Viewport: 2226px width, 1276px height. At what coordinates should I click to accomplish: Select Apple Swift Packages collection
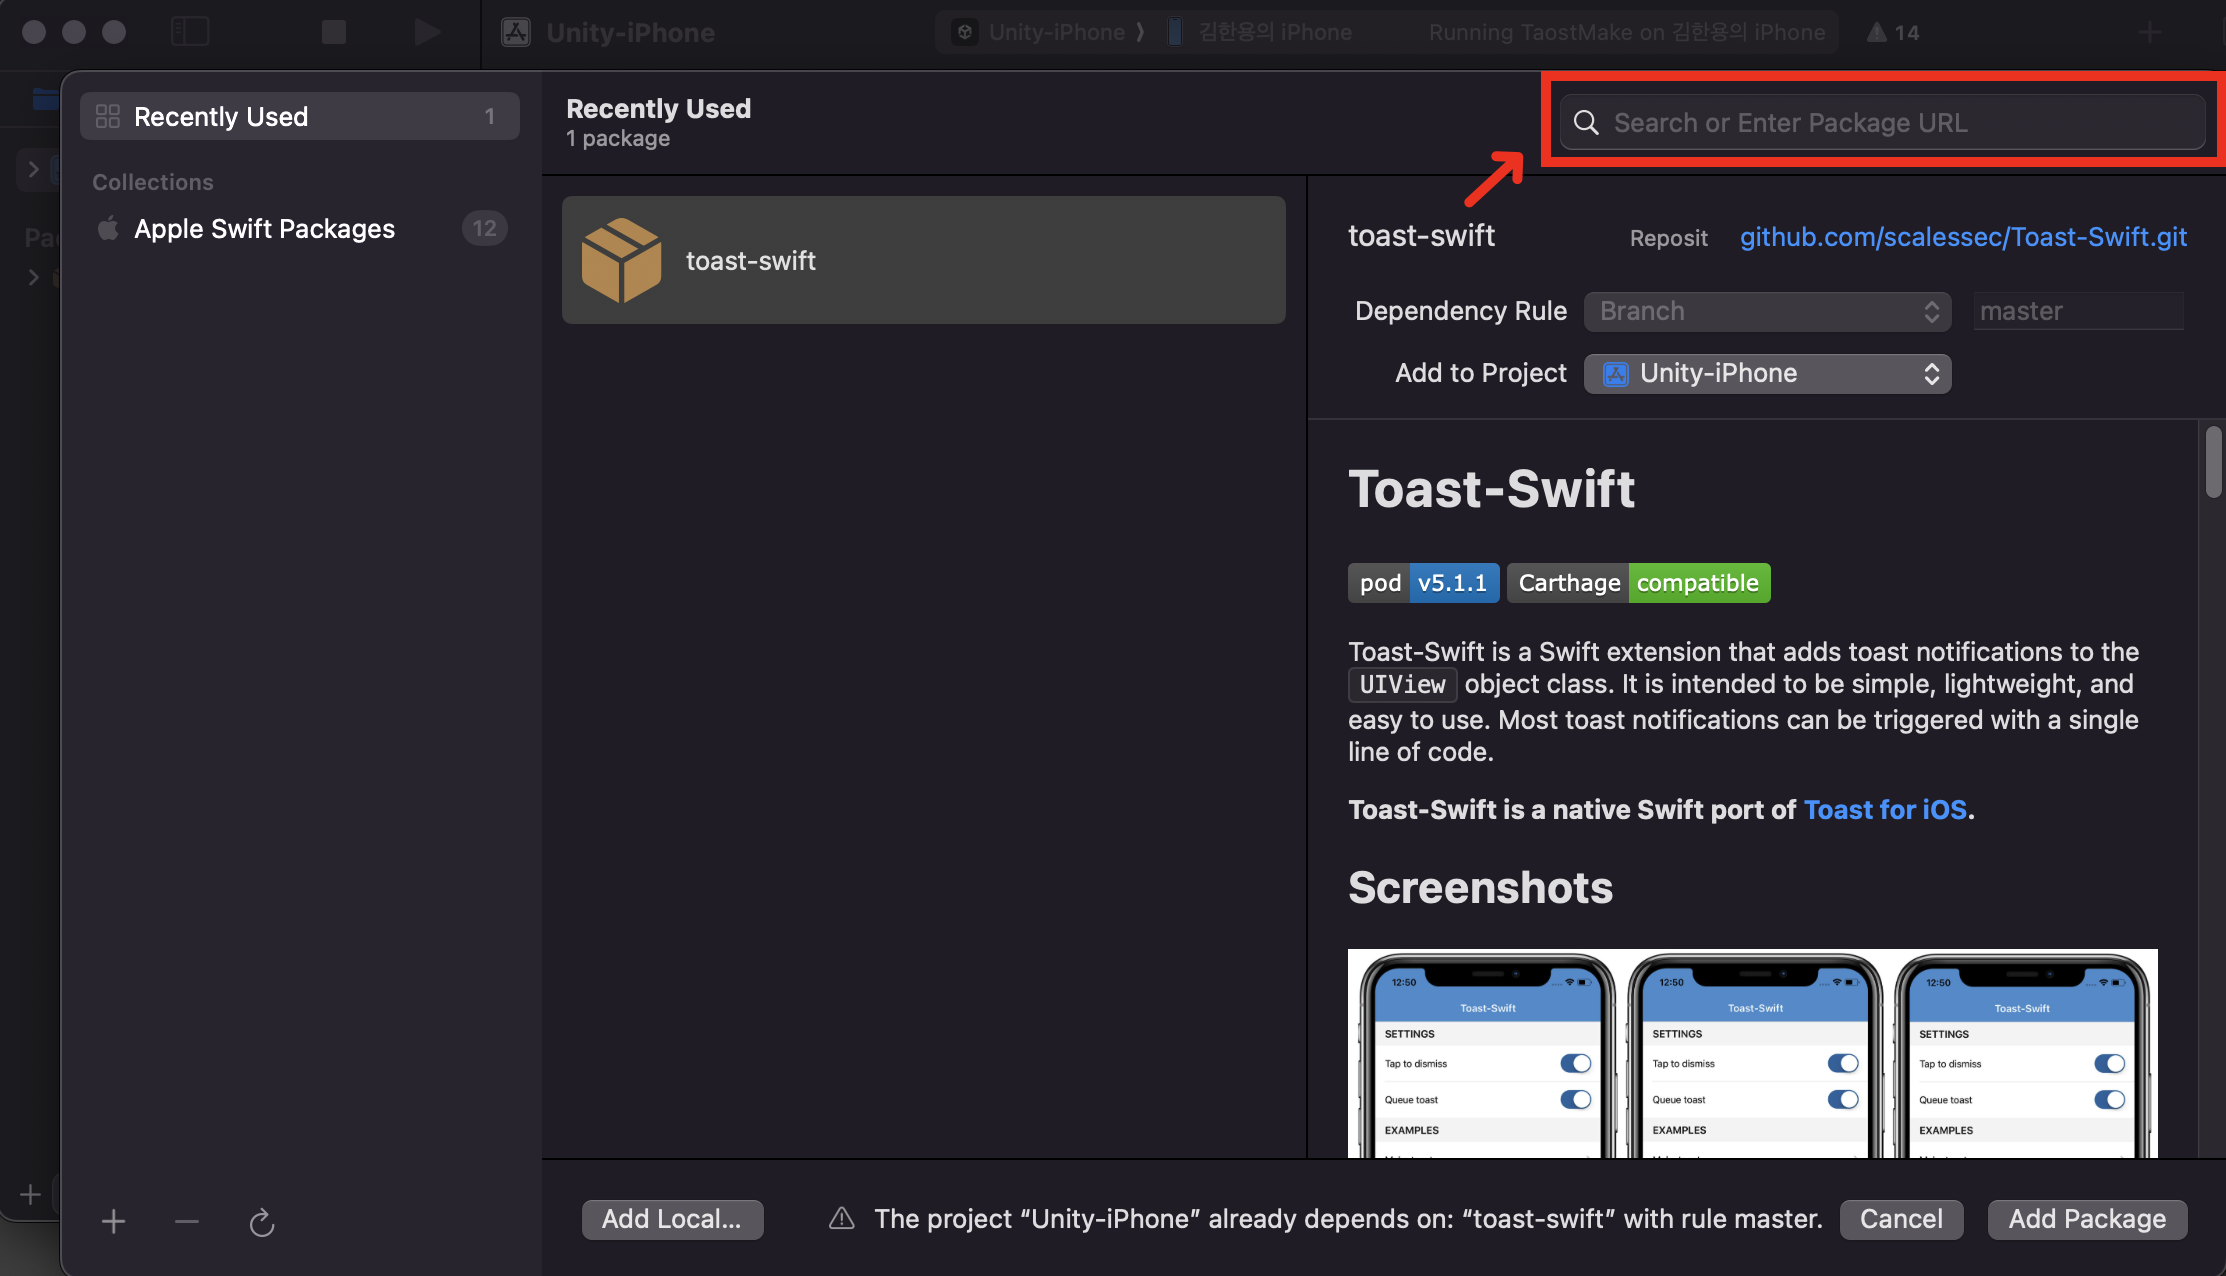point(264,229)
